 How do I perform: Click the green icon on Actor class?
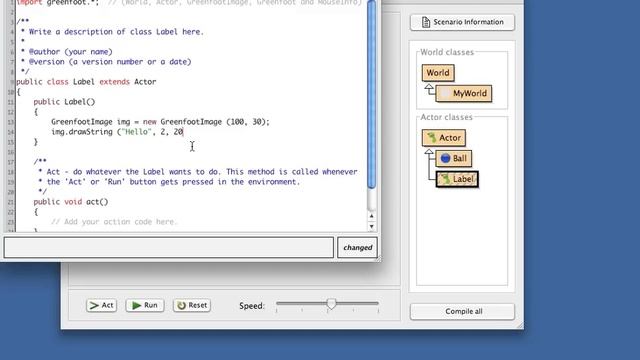pyautogui.click(x=431, y=138)
